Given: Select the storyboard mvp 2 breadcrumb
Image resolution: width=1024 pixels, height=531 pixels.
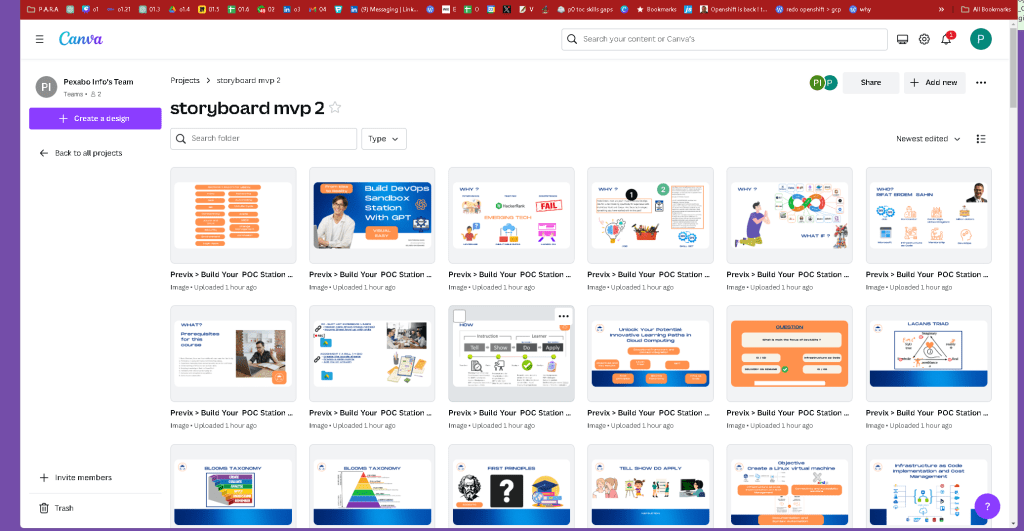Looking at the screenshot, I should coord(248,80).
